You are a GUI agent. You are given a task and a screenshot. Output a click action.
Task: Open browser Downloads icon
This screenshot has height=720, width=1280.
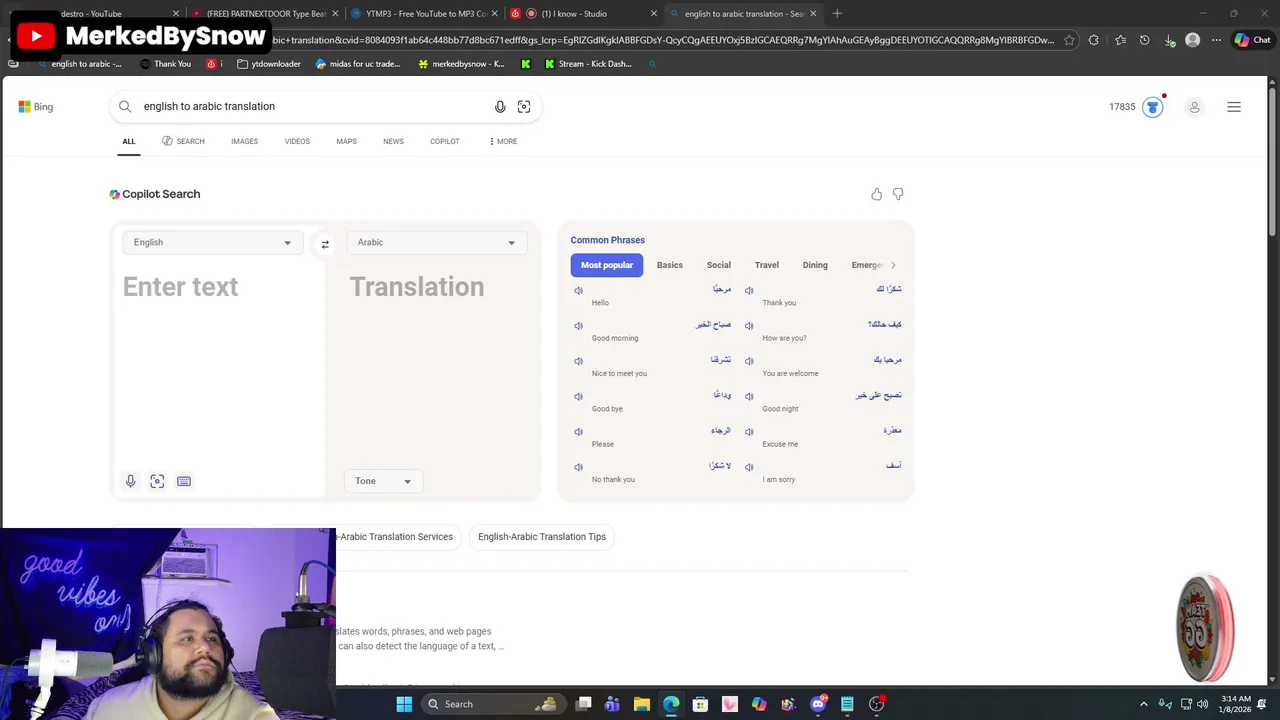point(1170,40)
